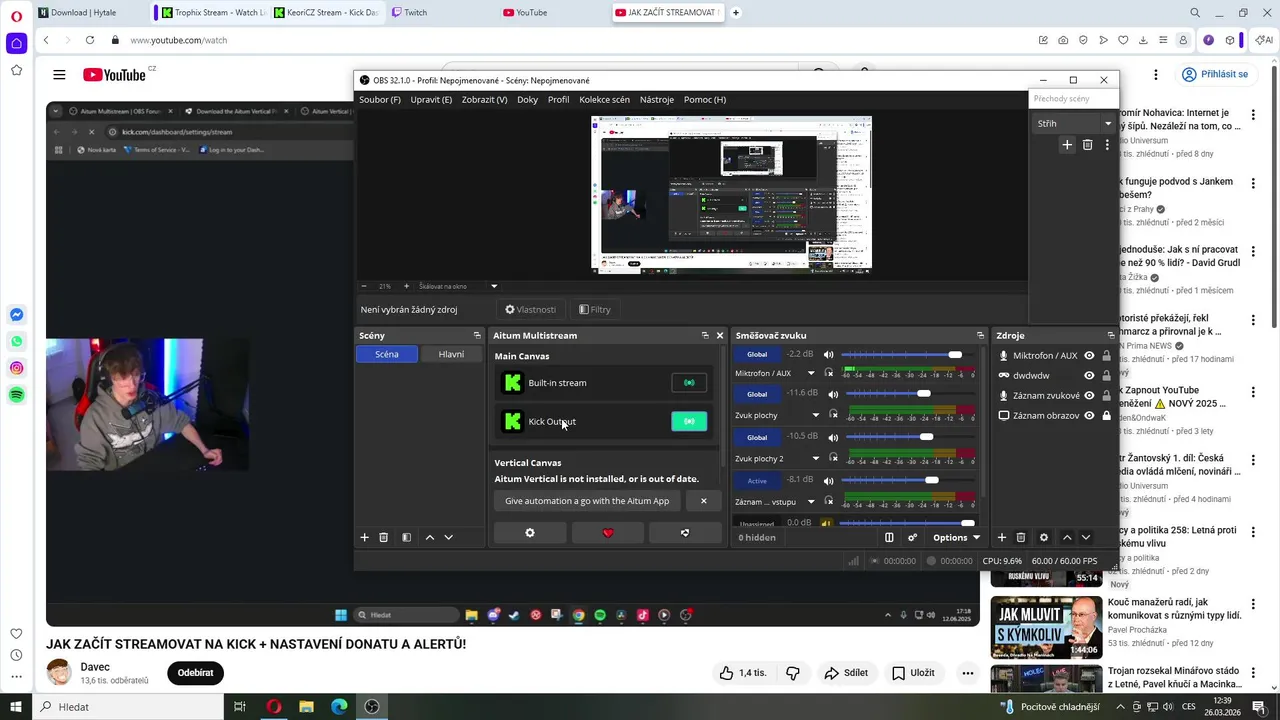The height and width of the screenshot is (720, 1280).
Task: Open the Nástroje menu
Action: coord(657,100)
